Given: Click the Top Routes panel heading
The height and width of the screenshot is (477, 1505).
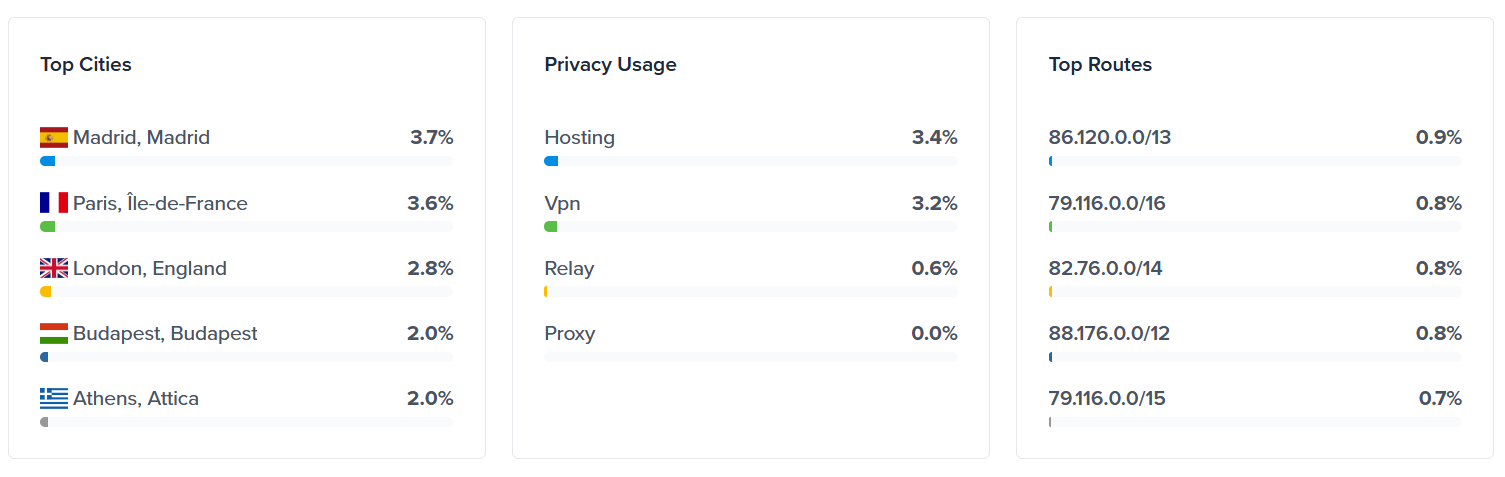Looking at the screenshot, I should [x=1100, y=65].
